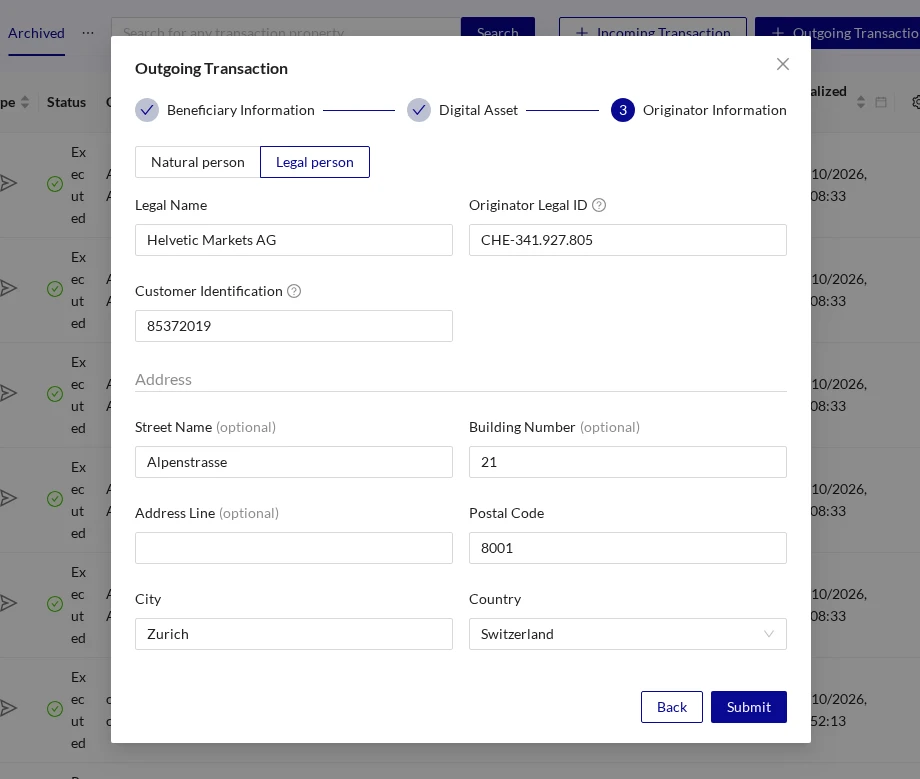Image resolution: width=920 pixels, height=779 pixels.
Task: Click the background Search button
Action: pyautogui.click(x=498, y=28)
